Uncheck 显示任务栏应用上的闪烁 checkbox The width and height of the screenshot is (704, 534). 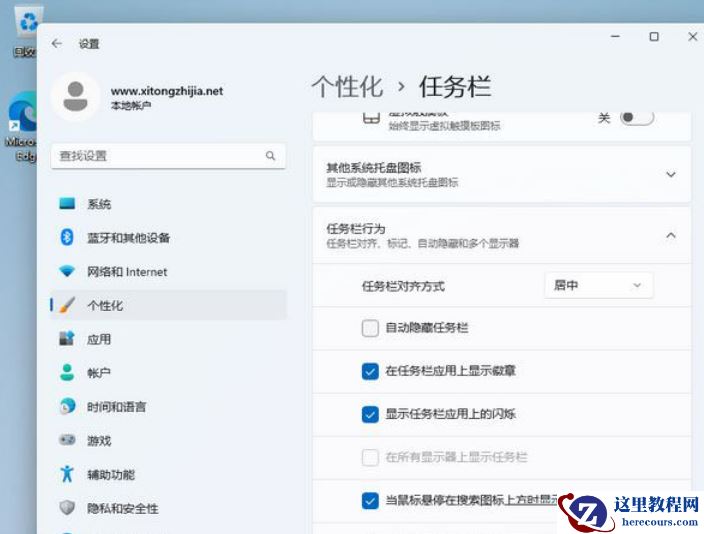pos(370,414)
